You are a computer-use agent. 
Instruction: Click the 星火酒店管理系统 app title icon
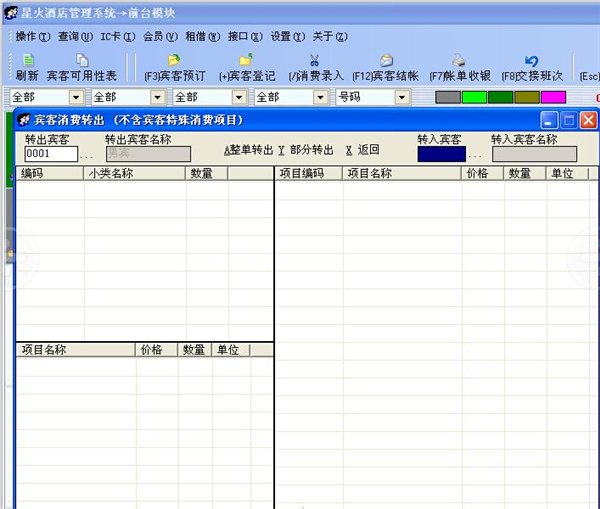[x=11, y=13]
